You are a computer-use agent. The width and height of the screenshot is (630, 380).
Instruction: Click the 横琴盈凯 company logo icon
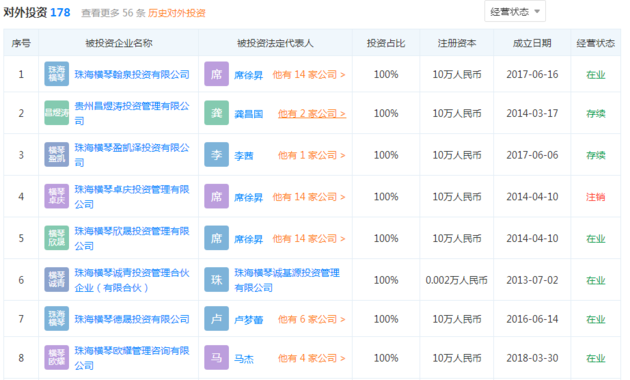tap(57, 155)
